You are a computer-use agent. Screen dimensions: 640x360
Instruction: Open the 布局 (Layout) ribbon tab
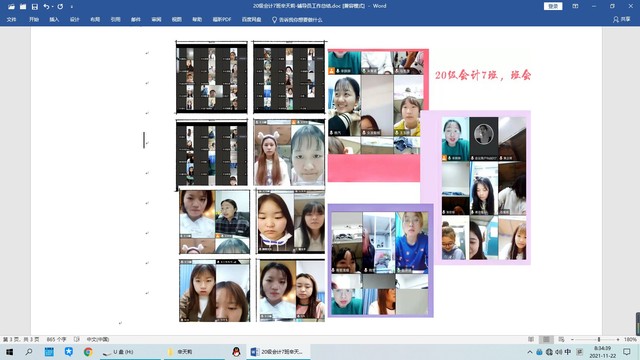click(95, 20)
